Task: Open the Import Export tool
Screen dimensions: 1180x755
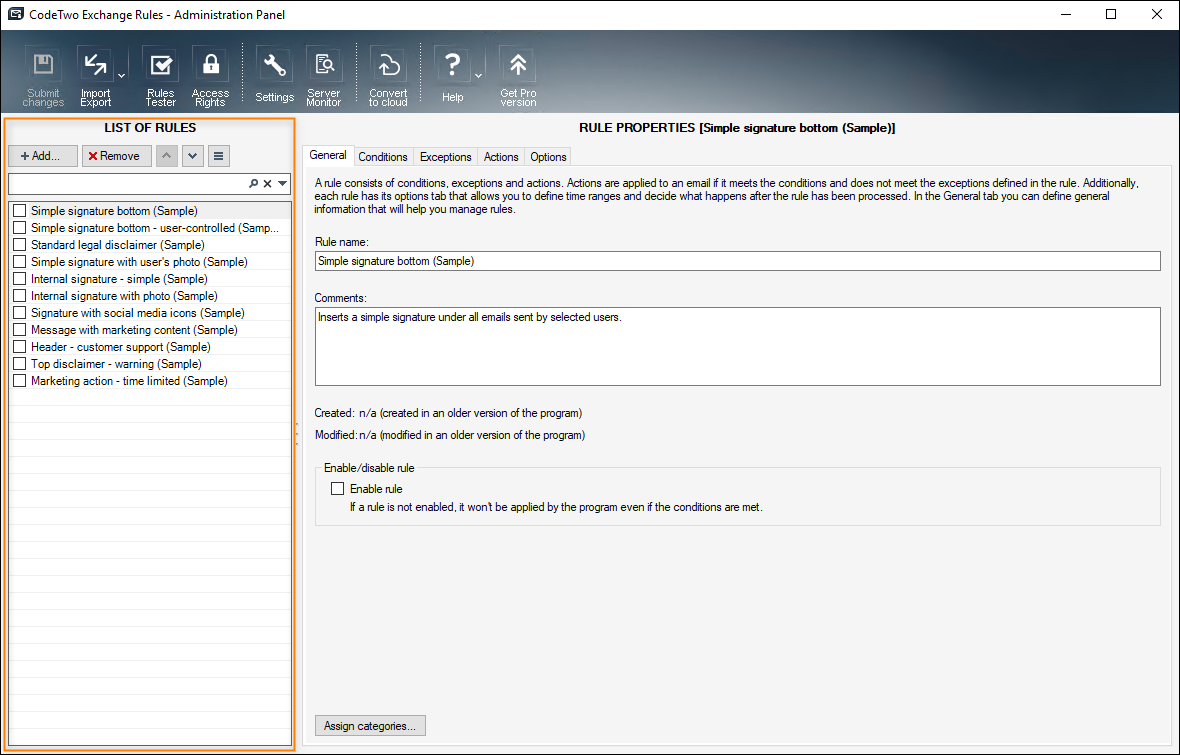Action: point(96,77)
